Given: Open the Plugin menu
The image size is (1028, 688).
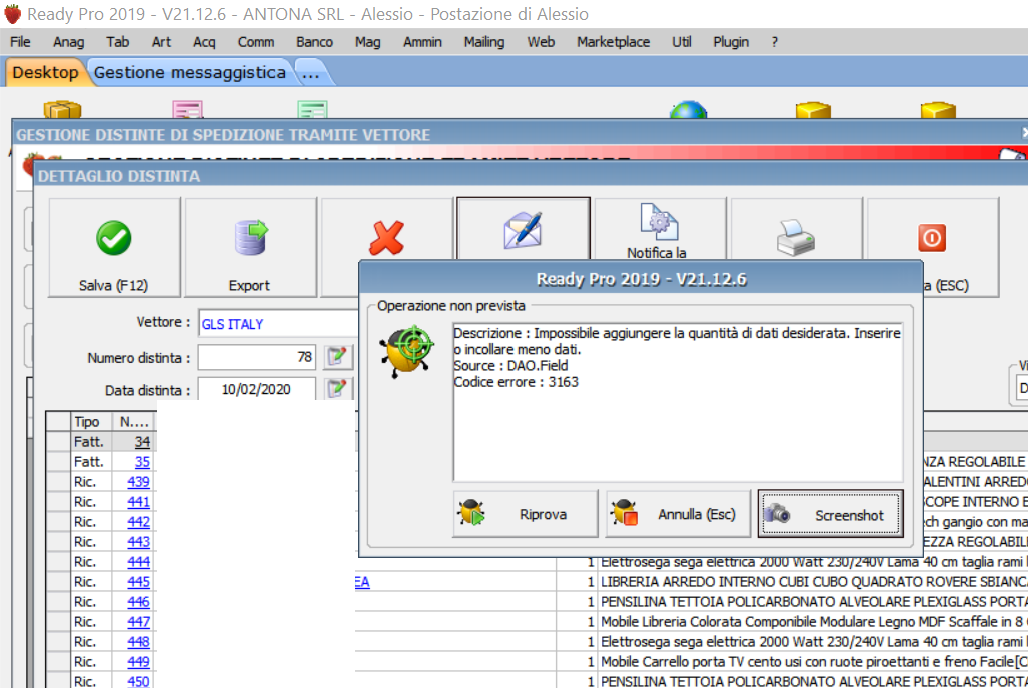Looking at the screenshot, I should [x=731, y=42].
